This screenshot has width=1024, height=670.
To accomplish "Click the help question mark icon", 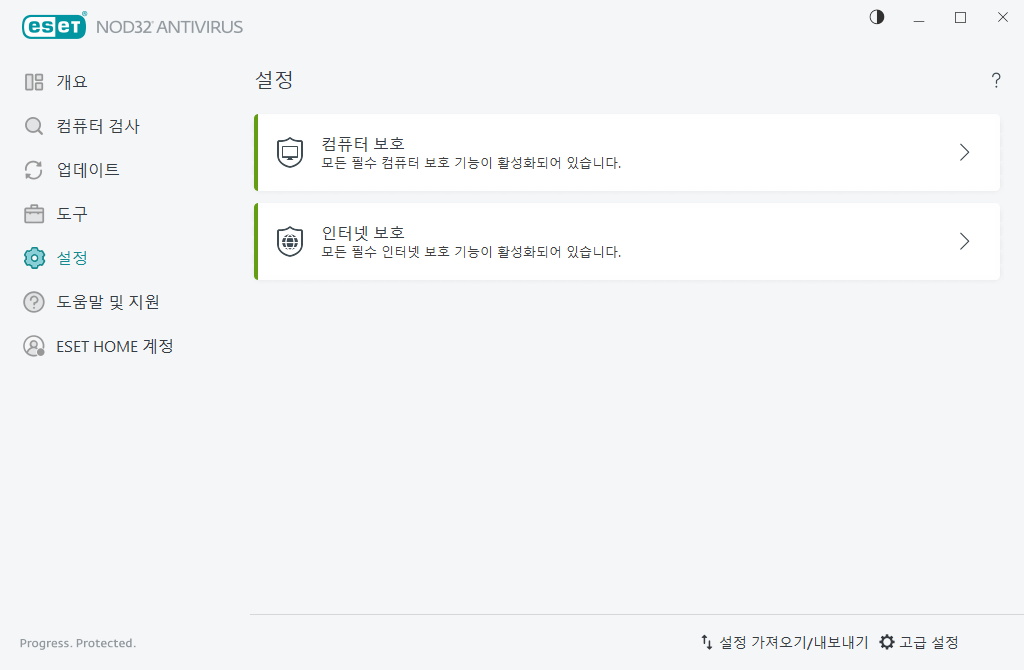I will 996,80.
